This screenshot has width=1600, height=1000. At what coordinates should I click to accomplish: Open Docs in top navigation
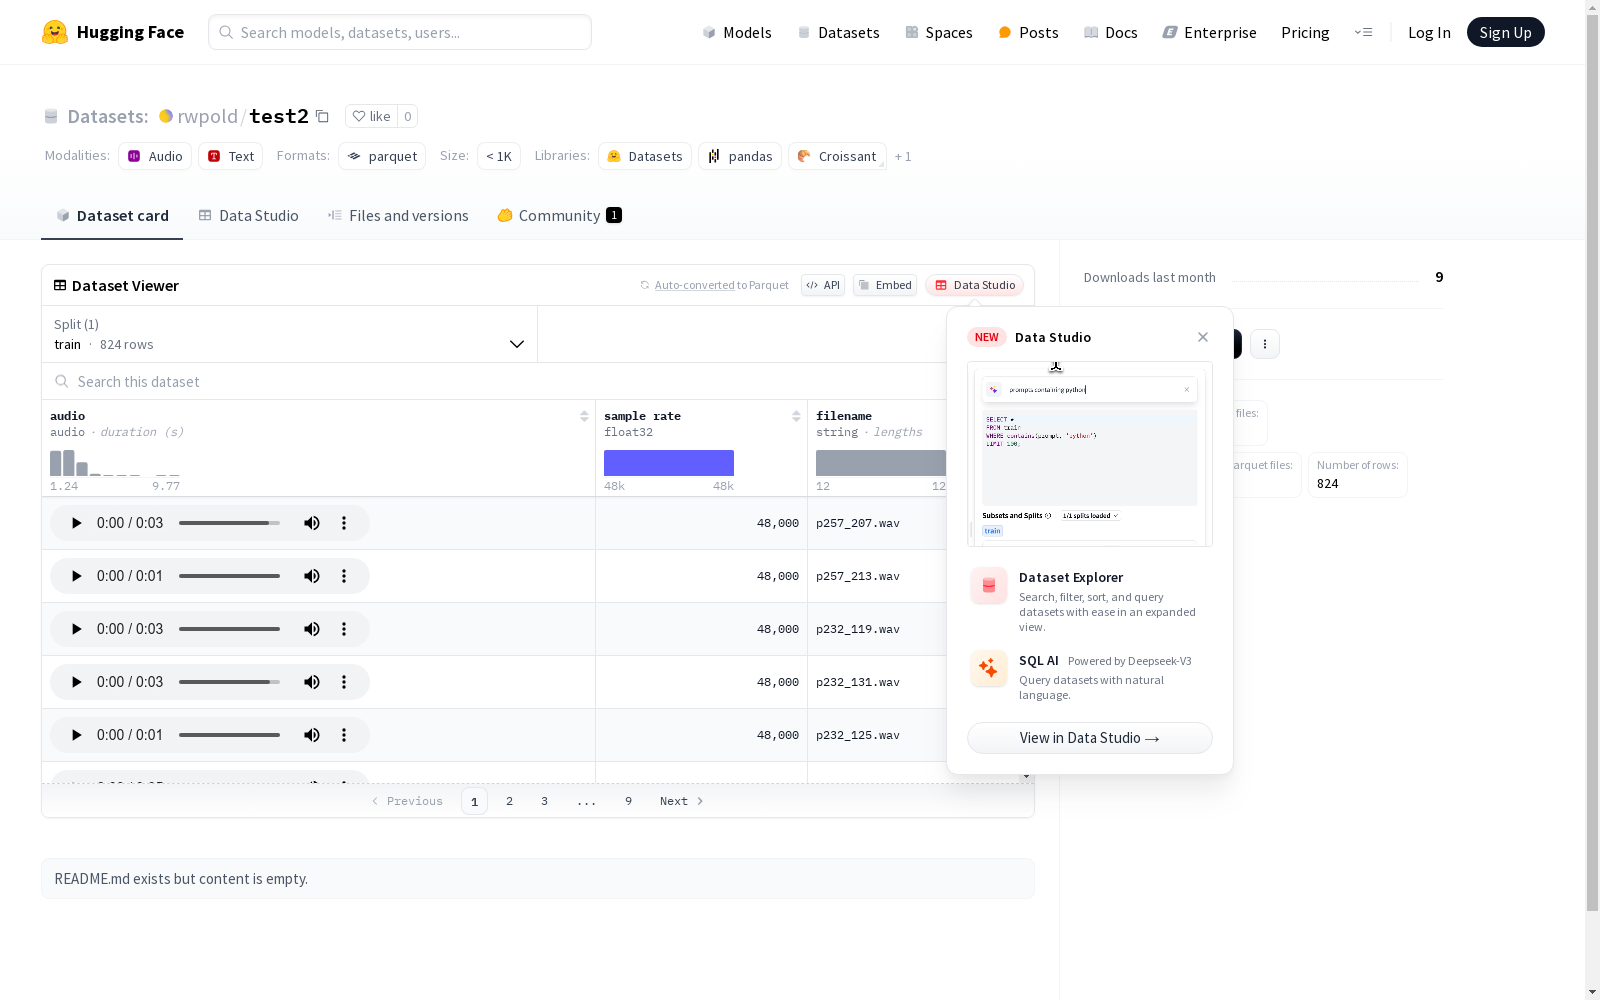point(1111,32)
